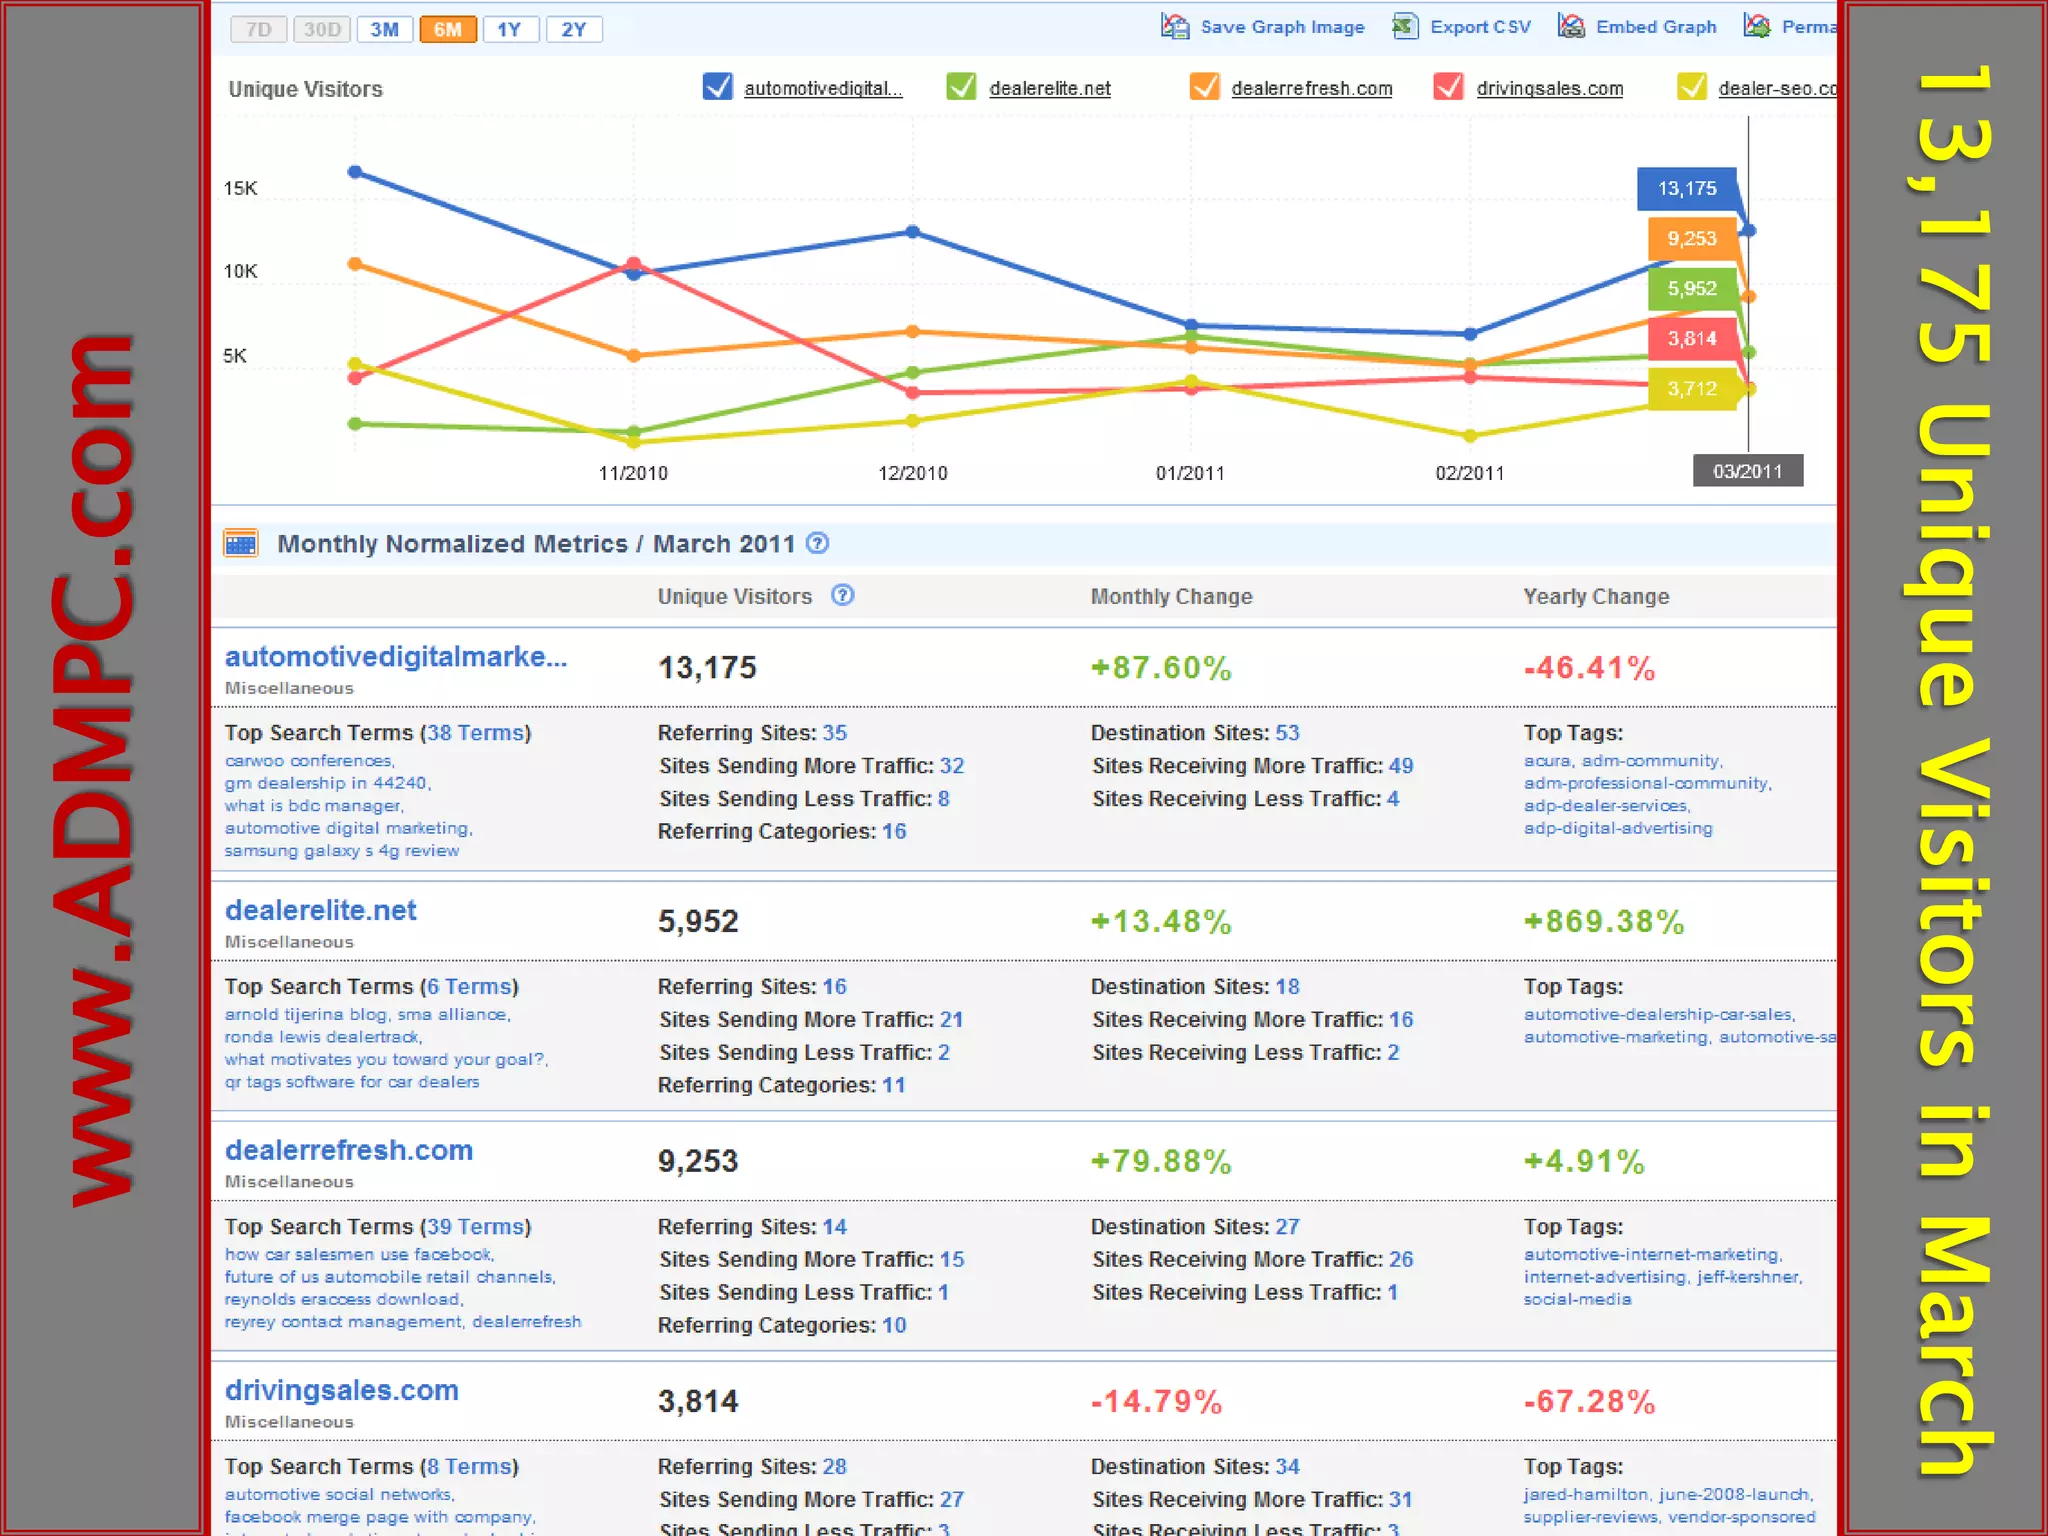Open the dealerelite.net site link
This screenshot has height=1536, width=2048.
tap(320, 910)
